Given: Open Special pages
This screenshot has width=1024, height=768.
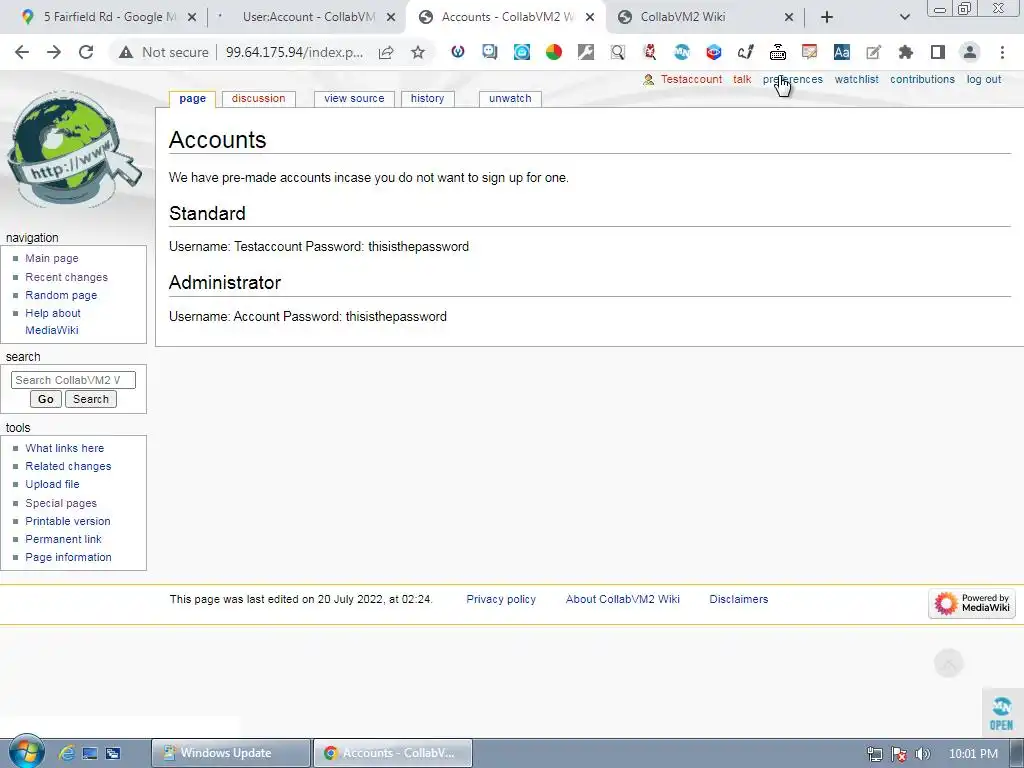Looking at the screenshot, I should pos(61,504).
